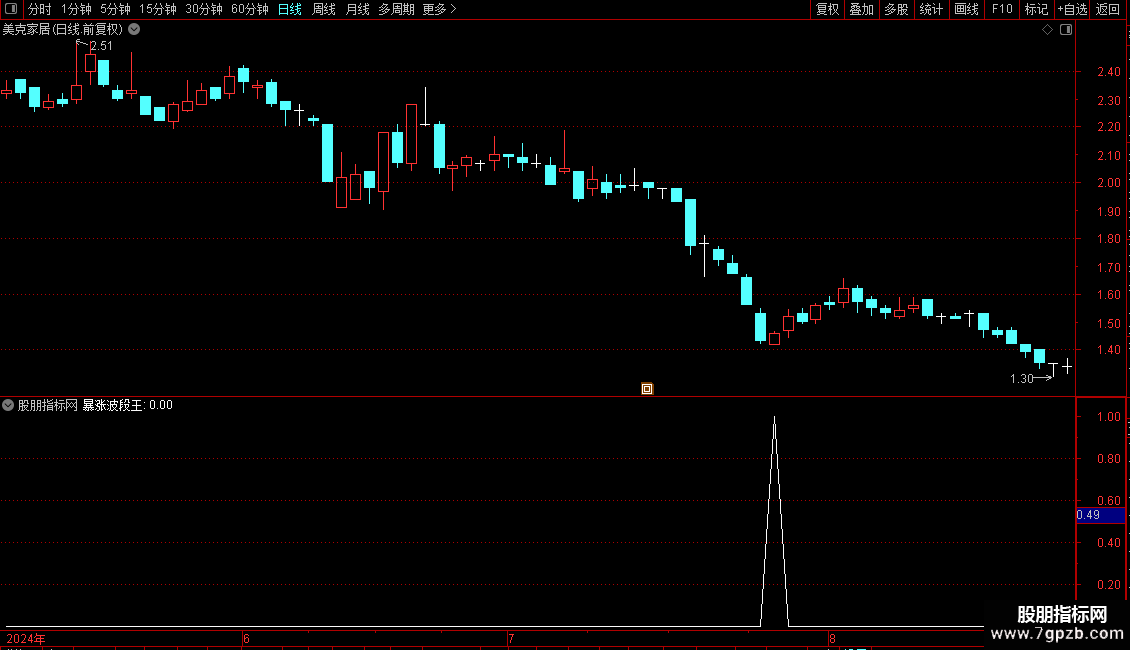Select the 15分钟 period tab

158,9
